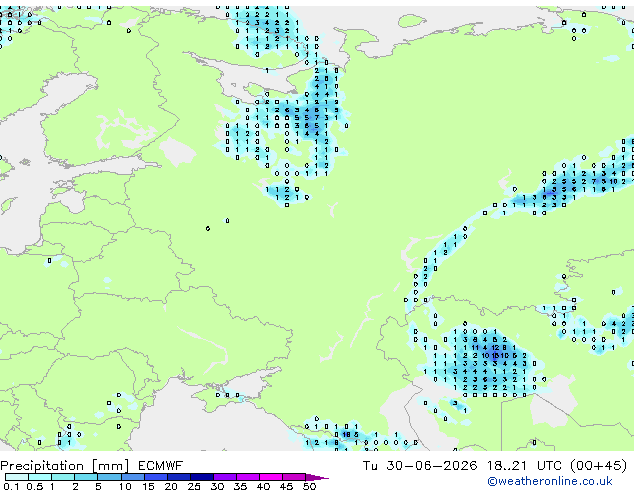Click the lightest 0.1–0.5 mm legend swatch

point(17,477)
